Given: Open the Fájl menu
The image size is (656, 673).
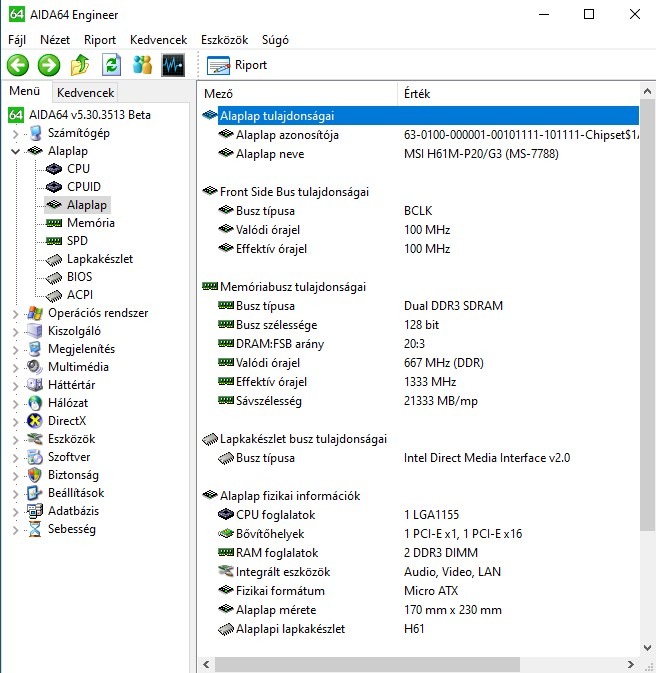Looking at the screenshot, I should click(17, 40).
